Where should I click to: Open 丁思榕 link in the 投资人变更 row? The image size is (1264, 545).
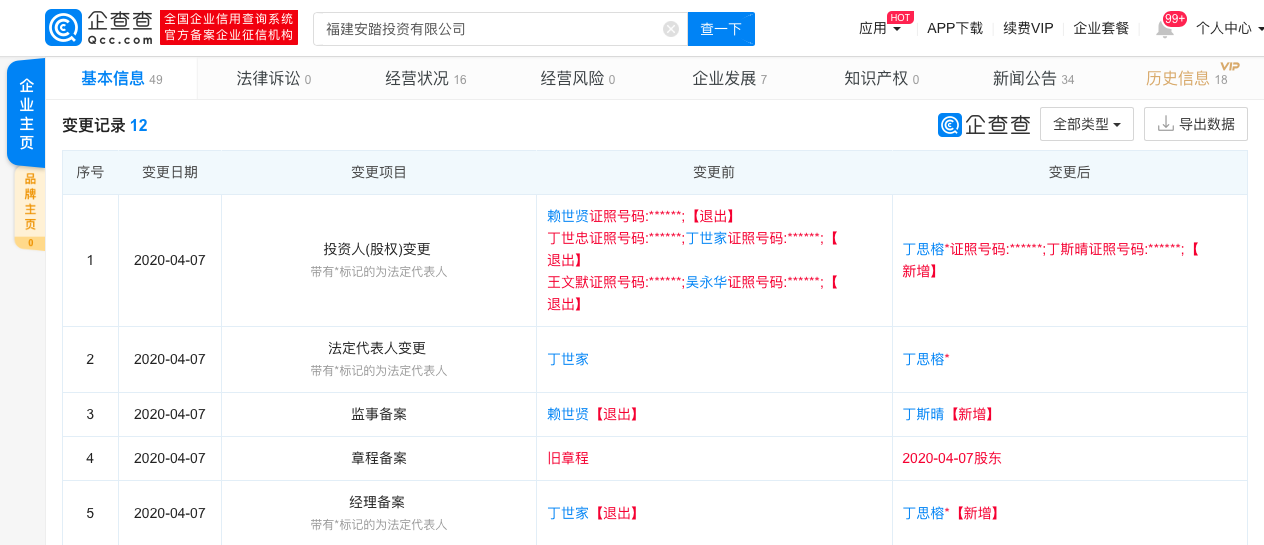(x=923, y=249)
